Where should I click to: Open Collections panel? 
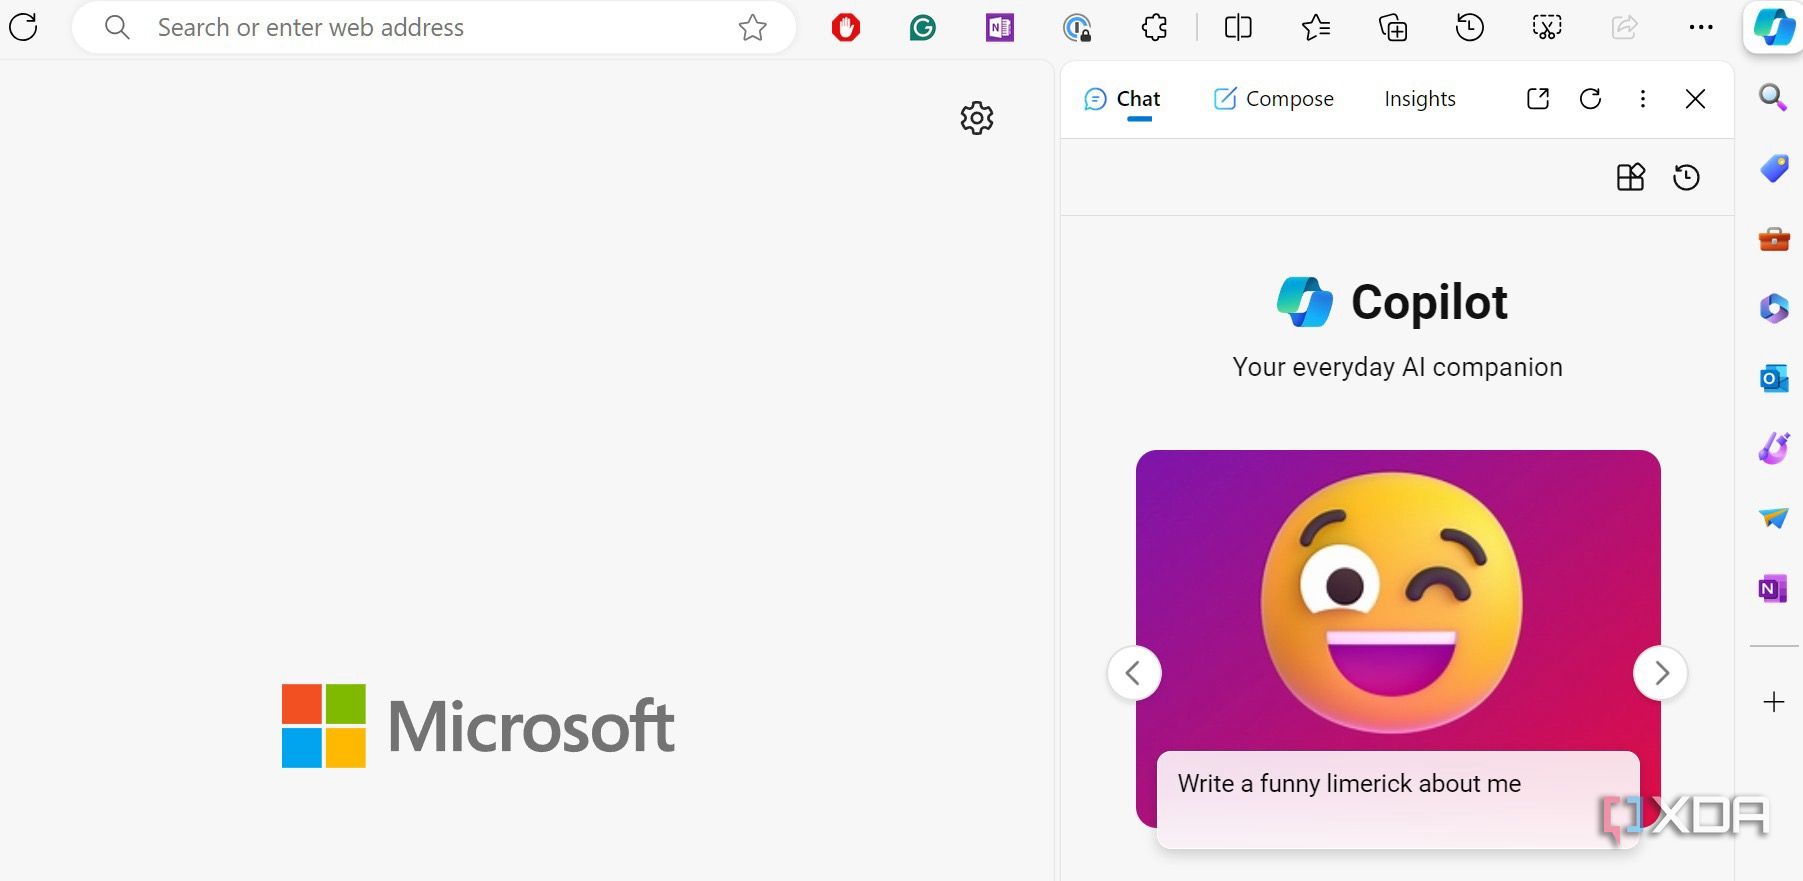tap(1393, 28)
